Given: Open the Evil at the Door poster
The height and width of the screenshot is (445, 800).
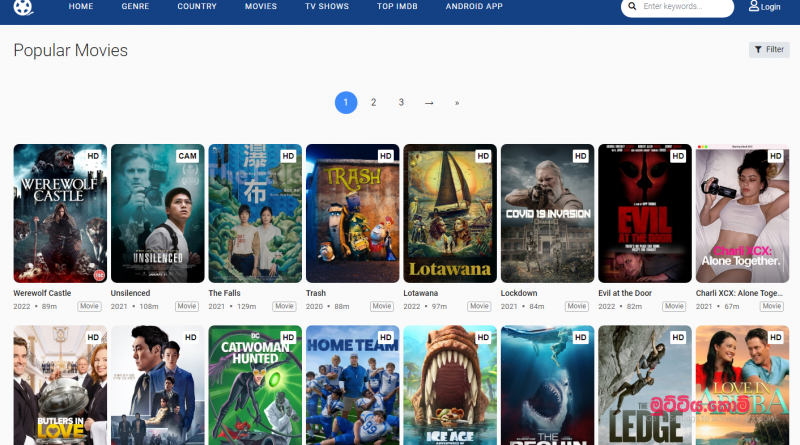Looking at the screenshot, I should [645, 213].
